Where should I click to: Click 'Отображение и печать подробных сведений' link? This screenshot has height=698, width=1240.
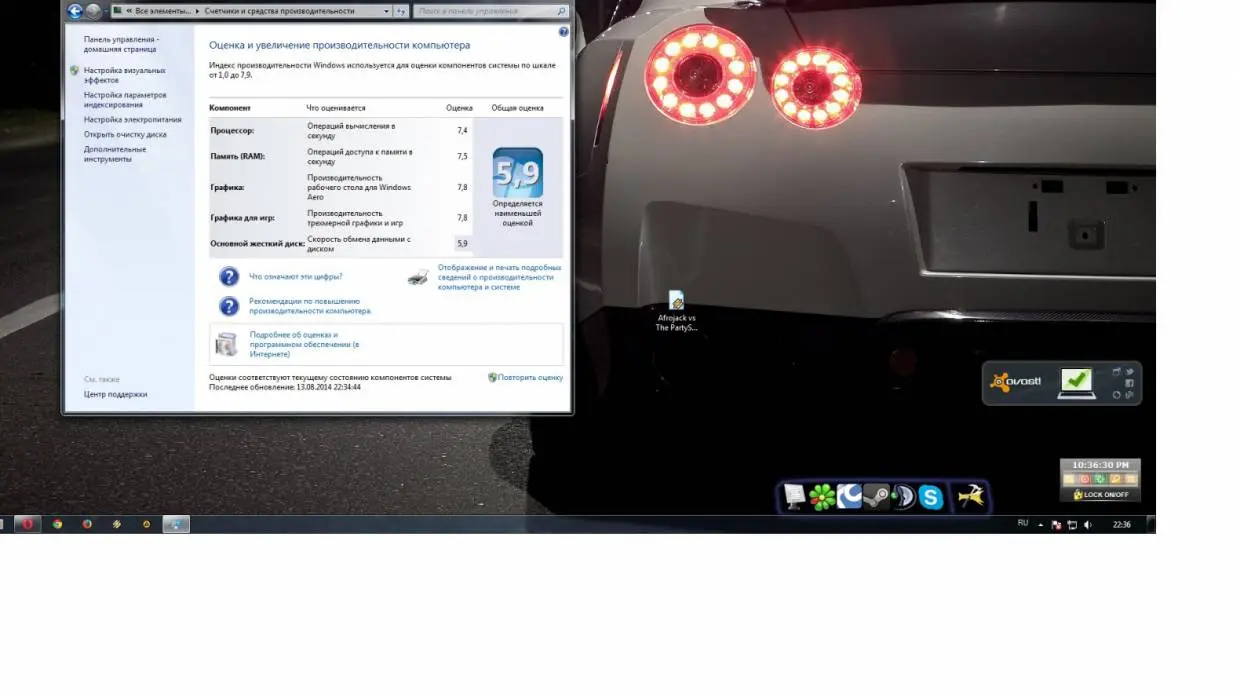tap(500, 277)
